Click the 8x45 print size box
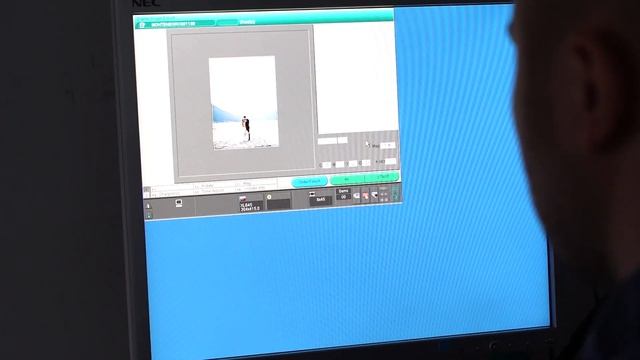The height and width of the screenshot is (360, 640). (x=321, y=200)
